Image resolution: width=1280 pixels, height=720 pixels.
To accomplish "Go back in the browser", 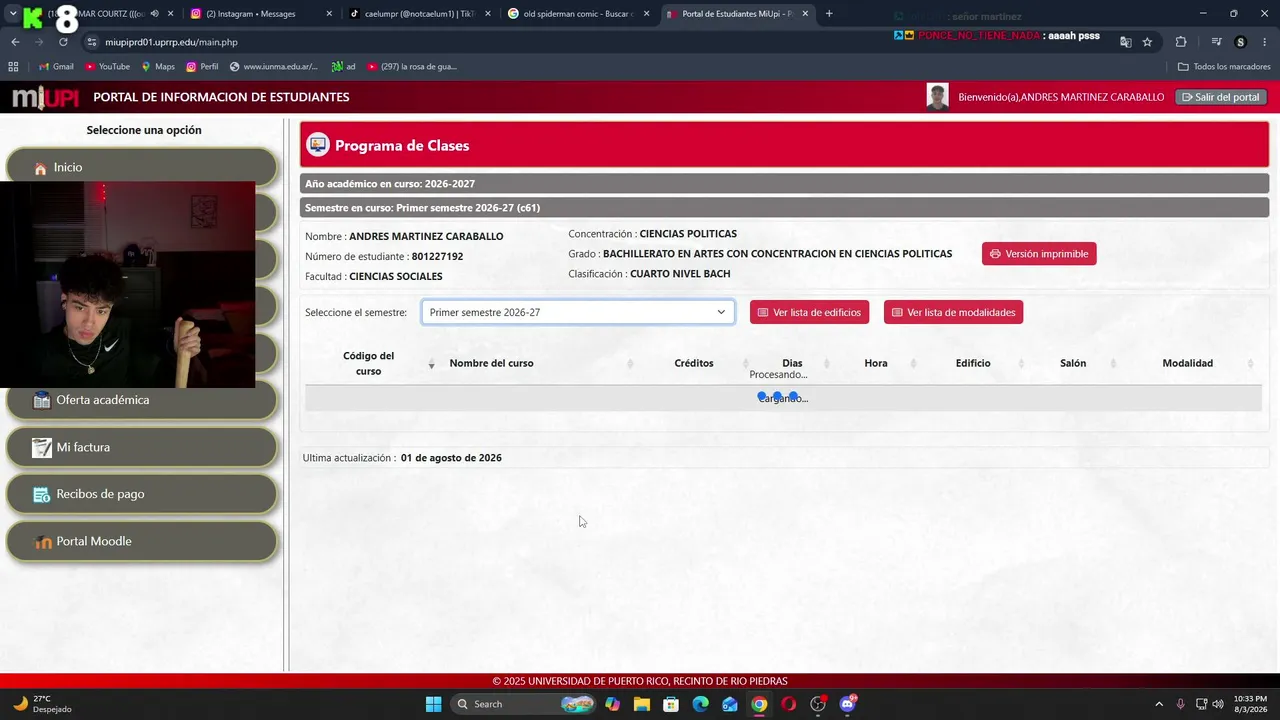I will [15, 42].
